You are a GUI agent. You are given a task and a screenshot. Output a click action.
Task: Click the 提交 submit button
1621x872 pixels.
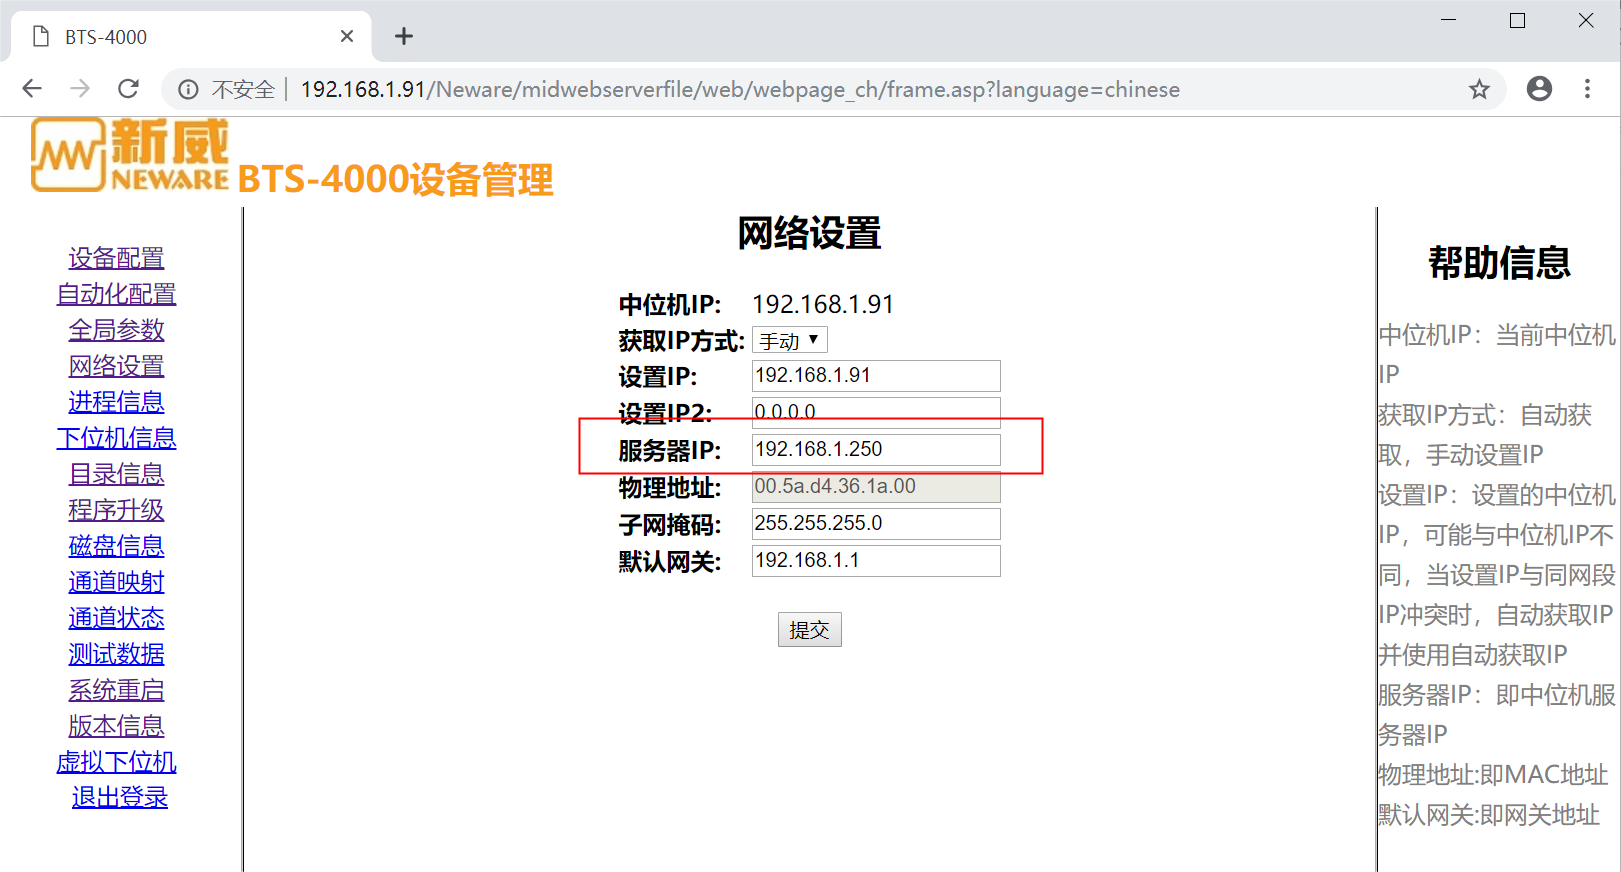coord(810,630)
